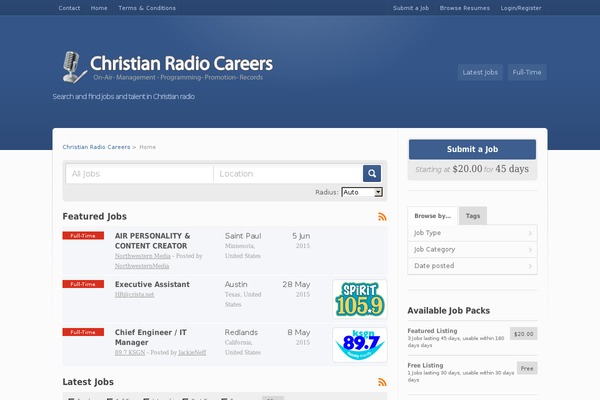Click the big blue Submit a Job button

472,149
